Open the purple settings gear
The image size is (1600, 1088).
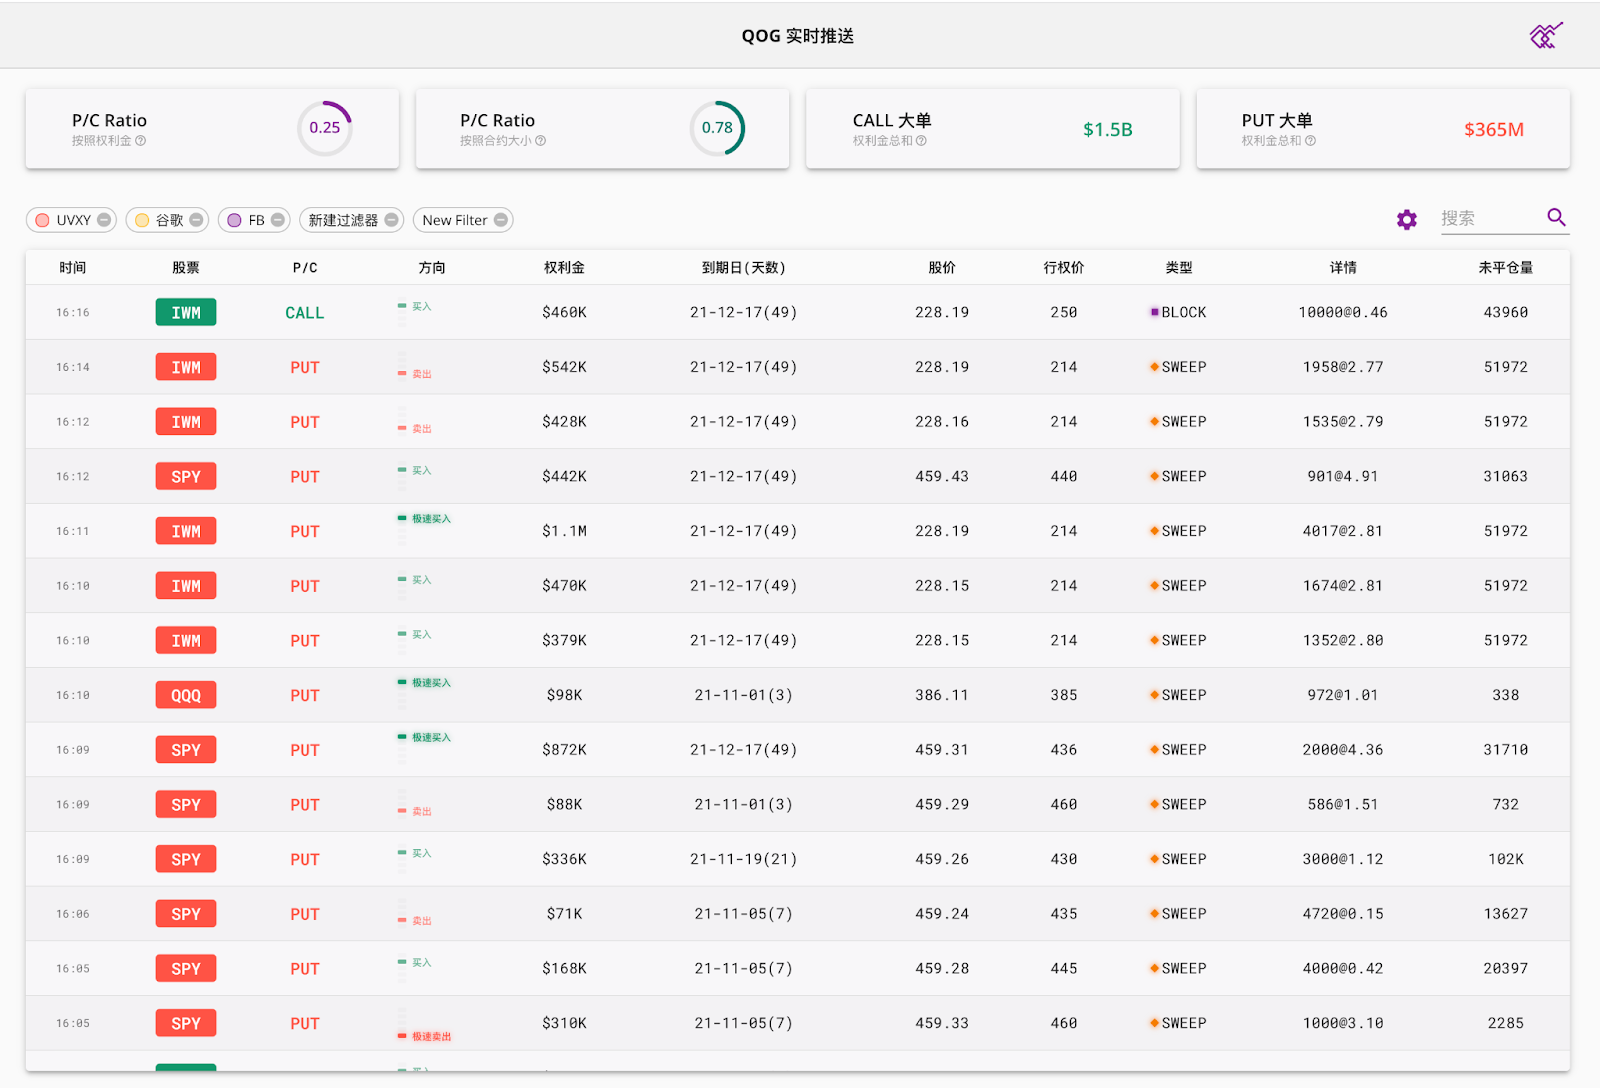point(1407,220)
